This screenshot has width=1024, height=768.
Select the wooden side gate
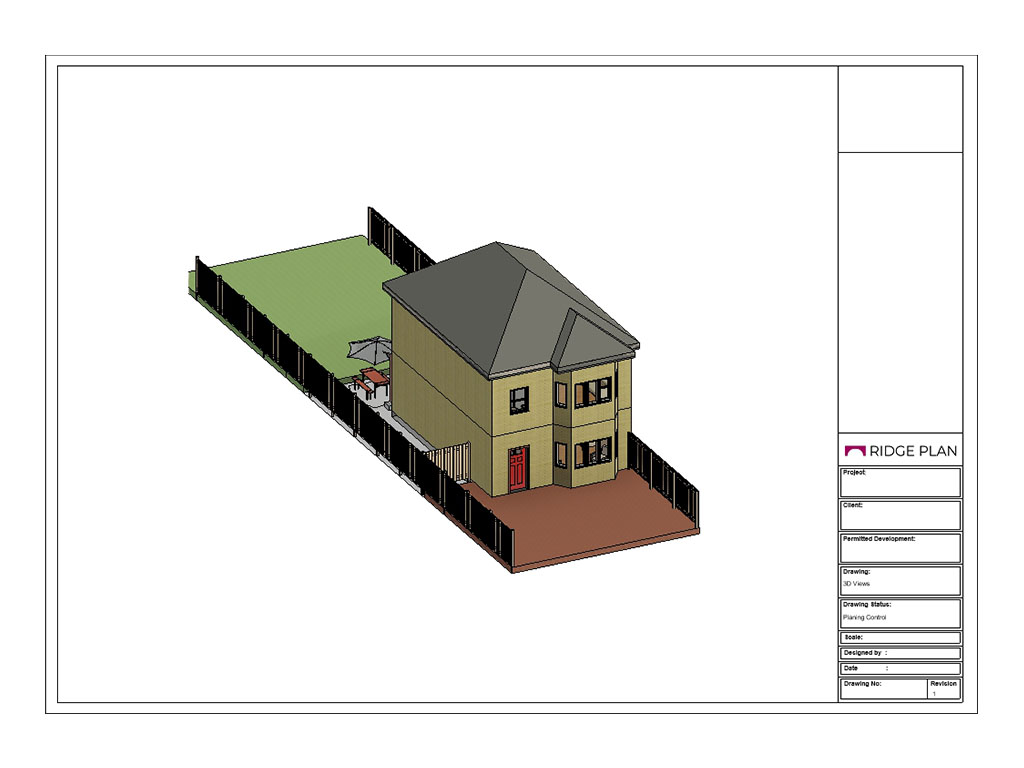448,464
